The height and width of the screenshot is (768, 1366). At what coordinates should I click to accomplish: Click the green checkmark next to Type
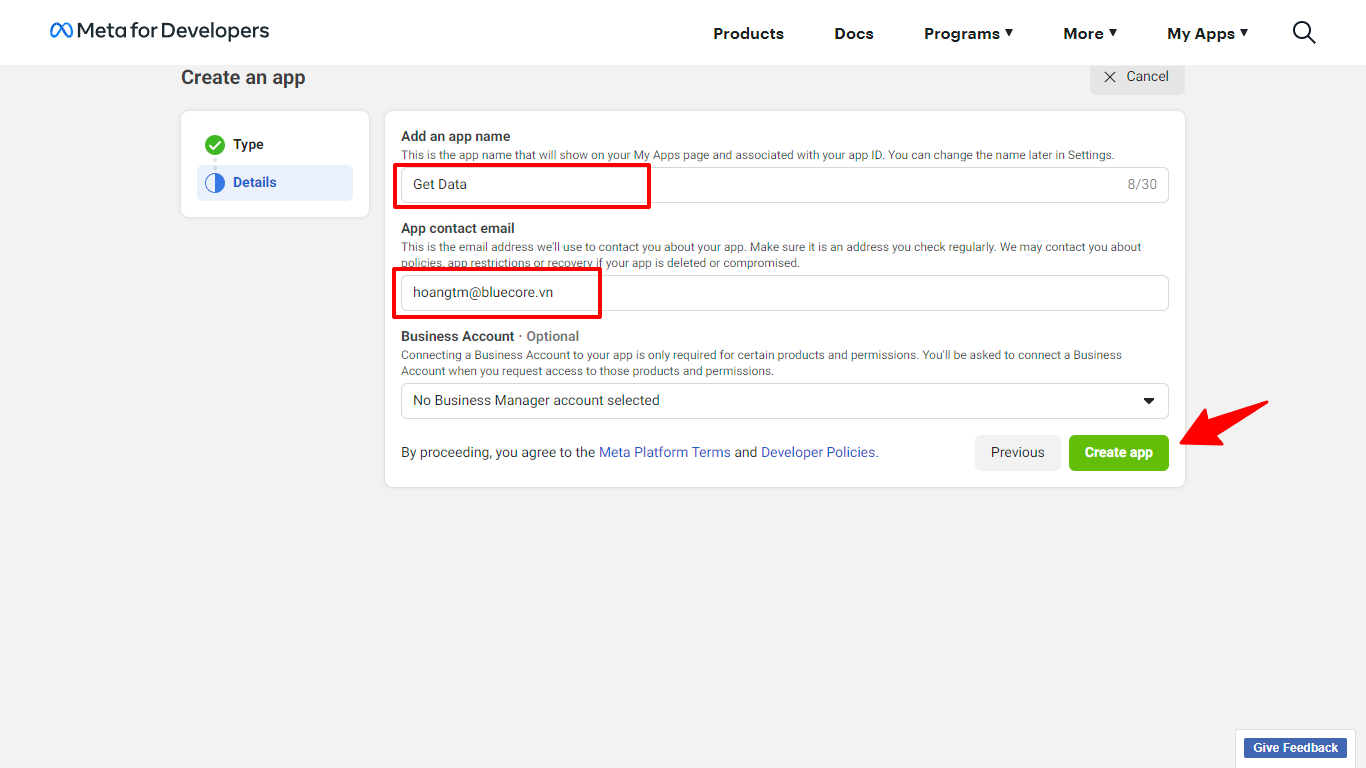(215, 145)
